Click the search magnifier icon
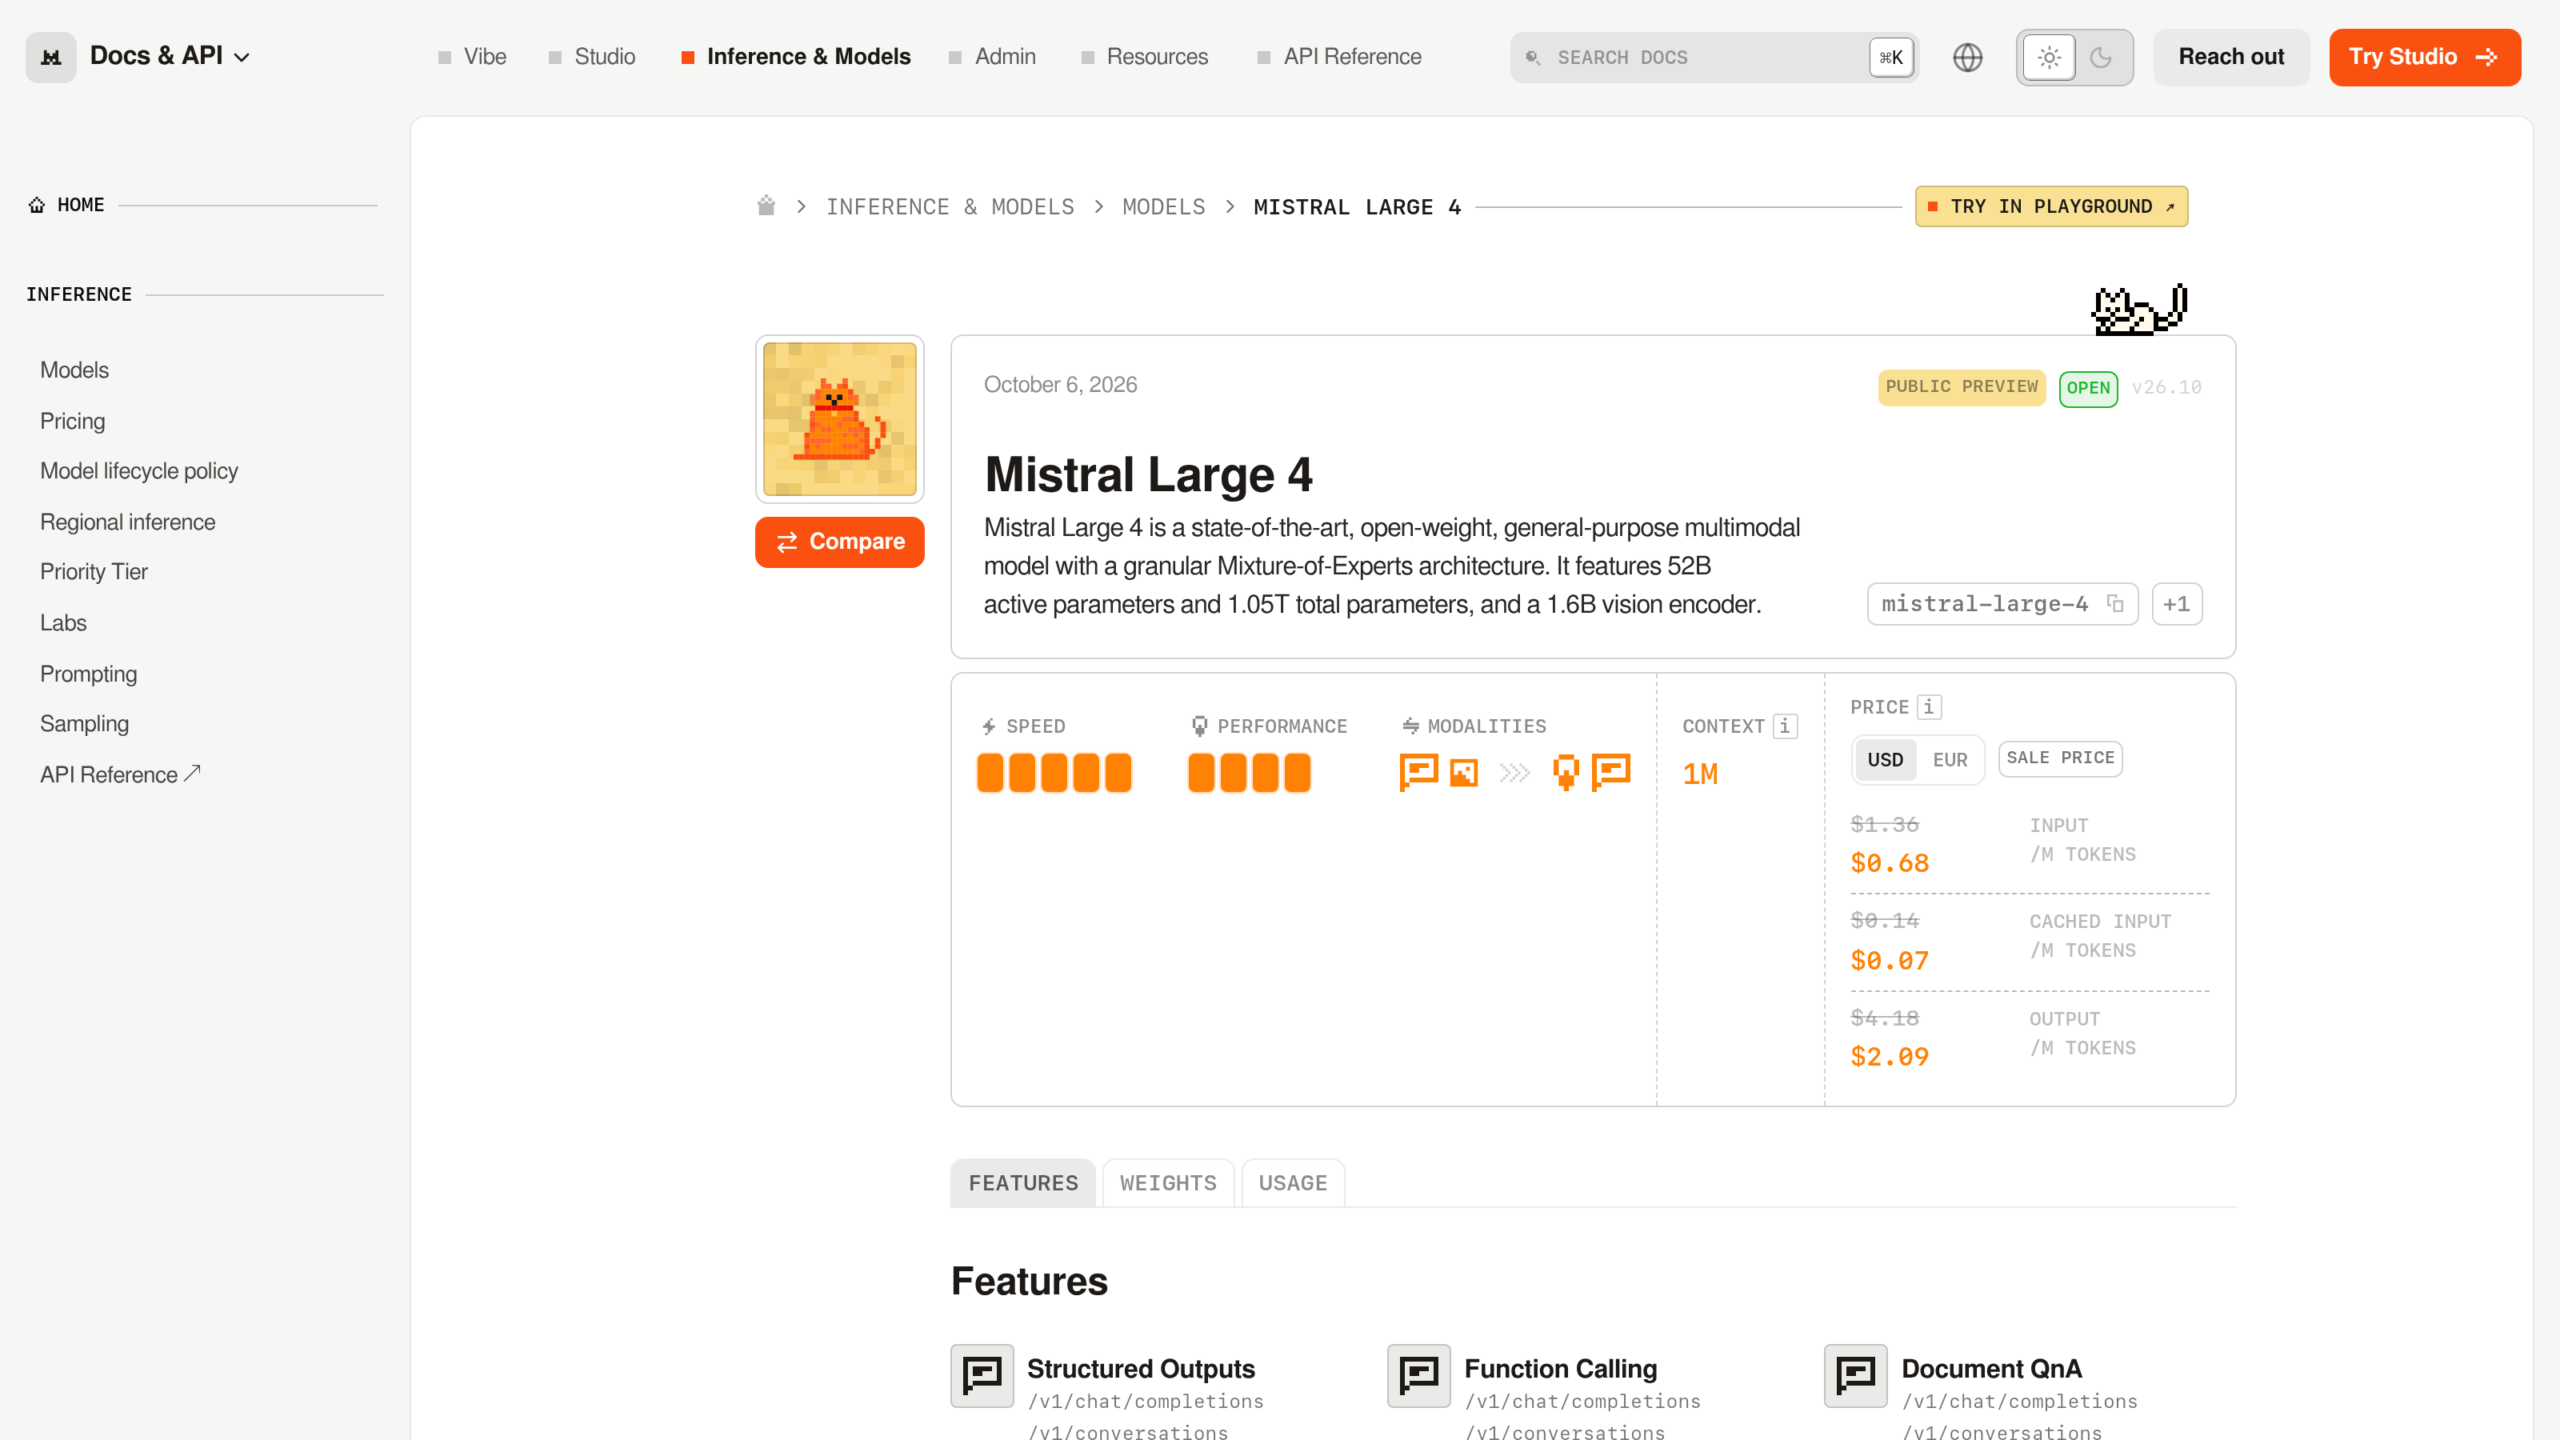The image size is (2560, 1440). pos(1532,58)
